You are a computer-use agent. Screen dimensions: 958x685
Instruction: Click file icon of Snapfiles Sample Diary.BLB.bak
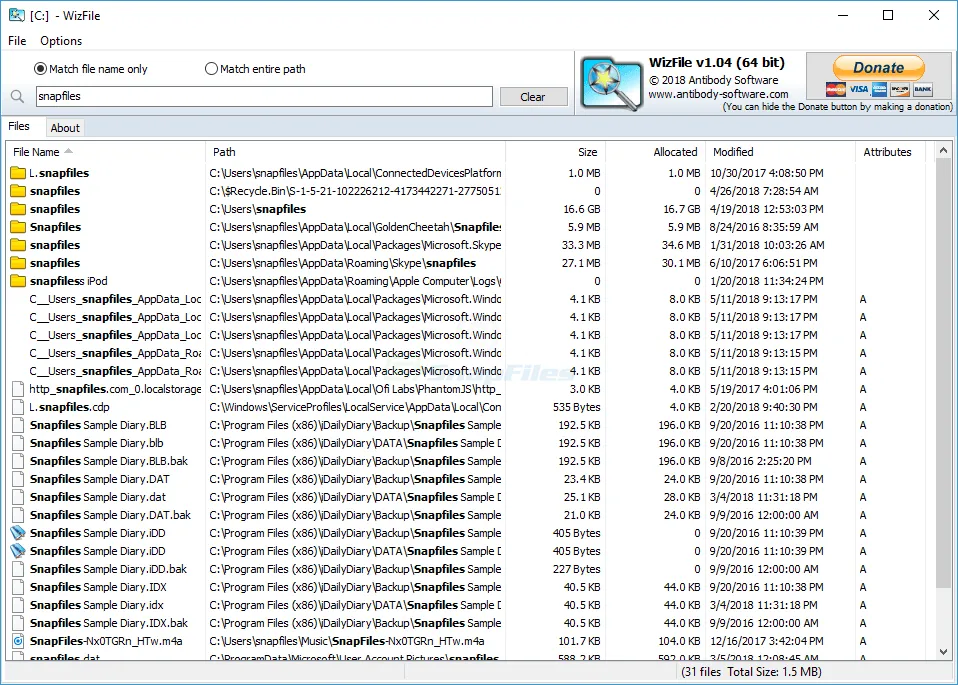18,461
